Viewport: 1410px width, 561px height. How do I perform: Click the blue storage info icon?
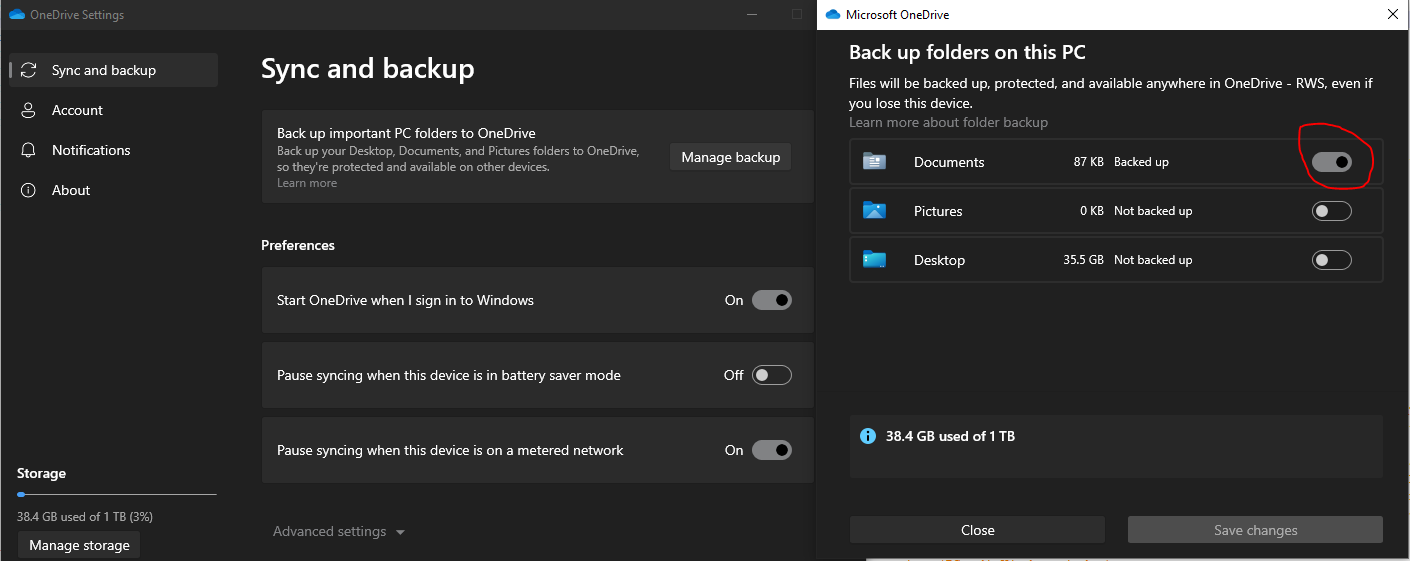pyautogui.click(x=868, y=436)
